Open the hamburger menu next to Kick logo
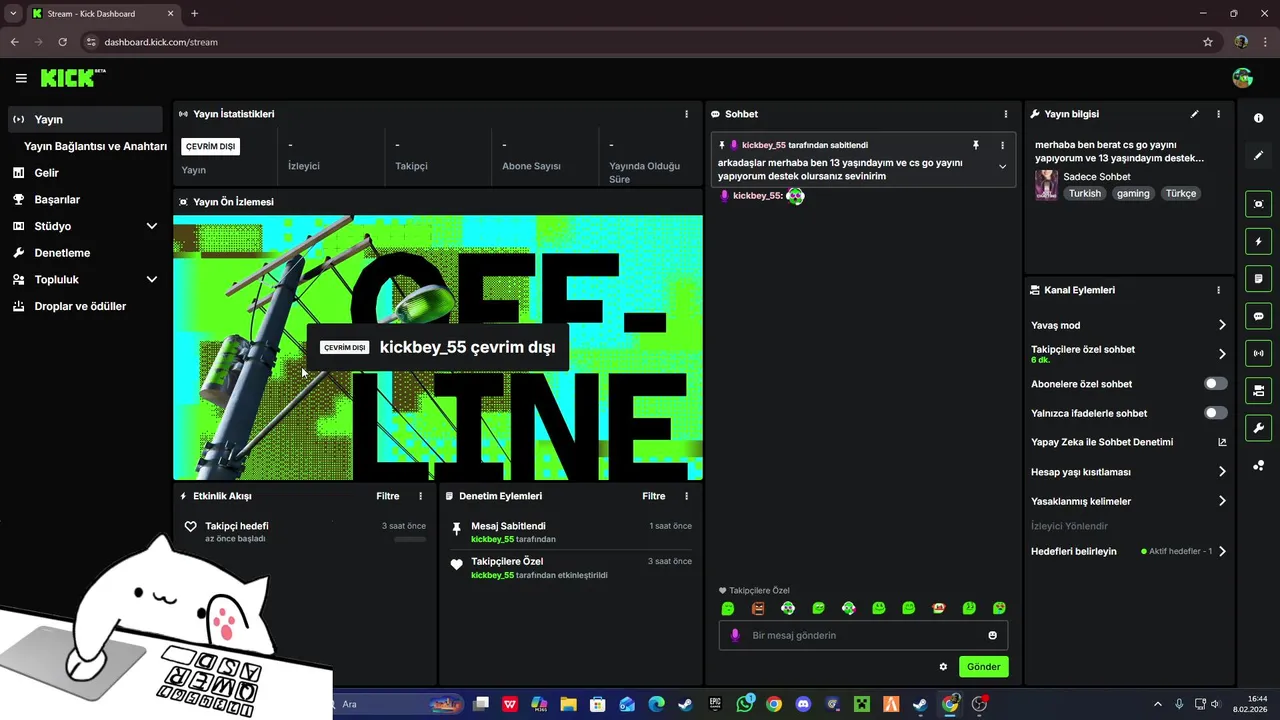 coord(21,78)
